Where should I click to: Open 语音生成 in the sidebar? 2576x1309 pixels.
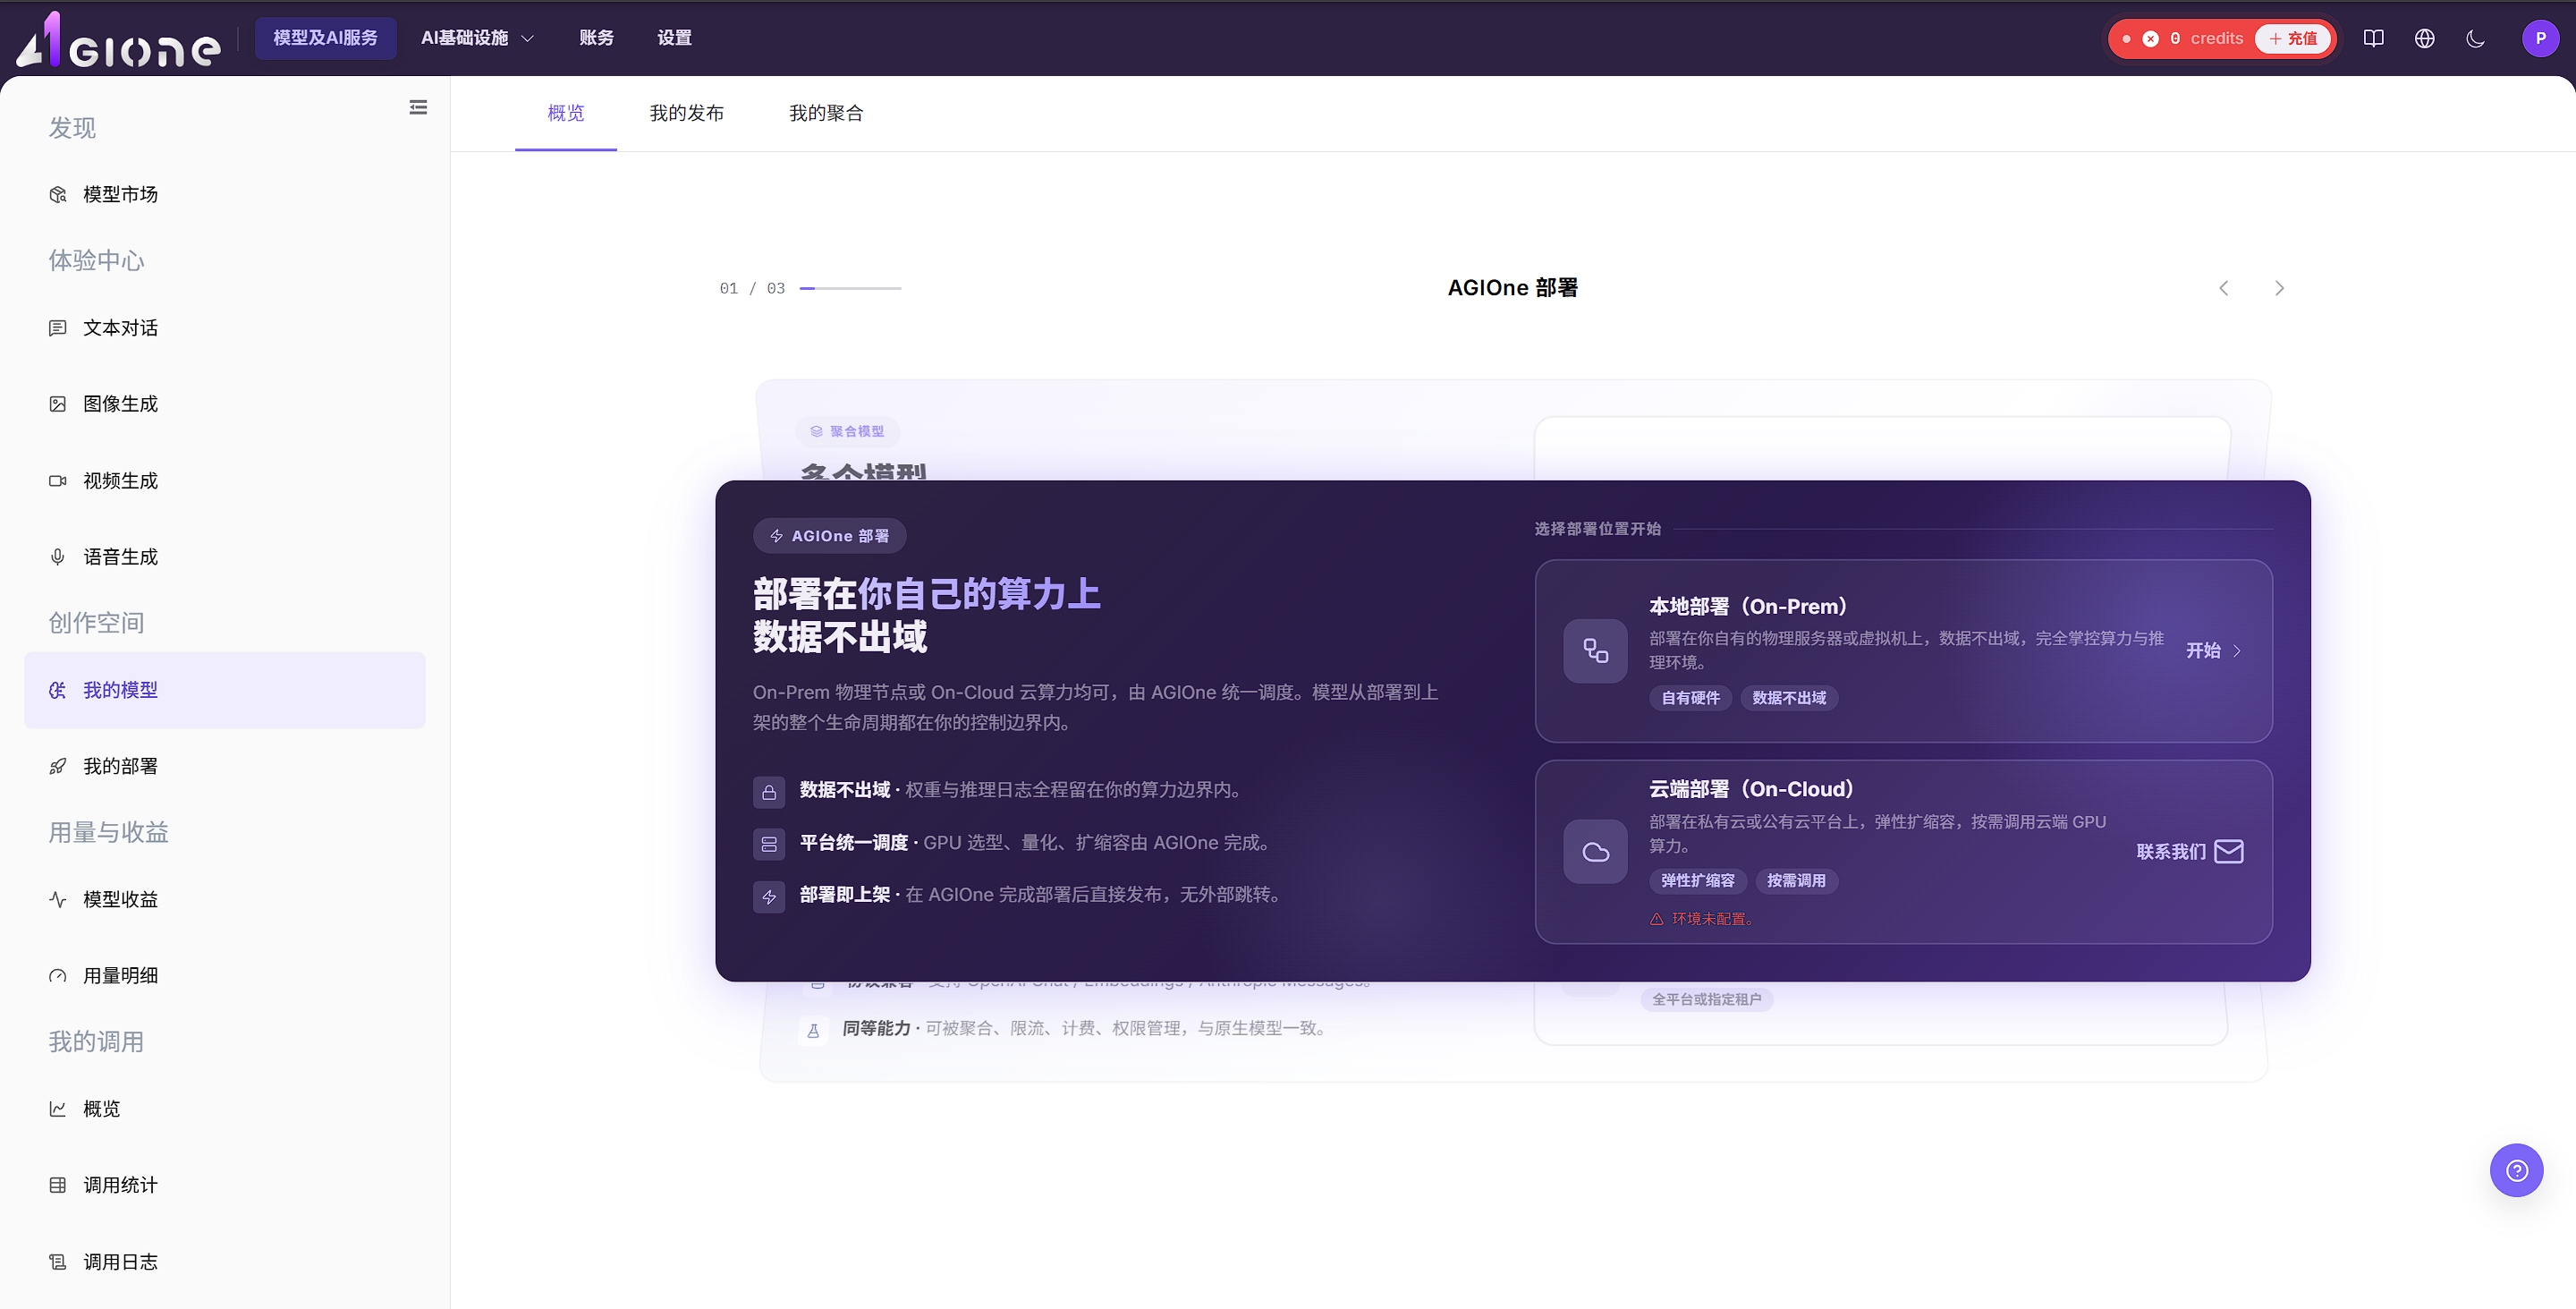click(x=225, y=557)
